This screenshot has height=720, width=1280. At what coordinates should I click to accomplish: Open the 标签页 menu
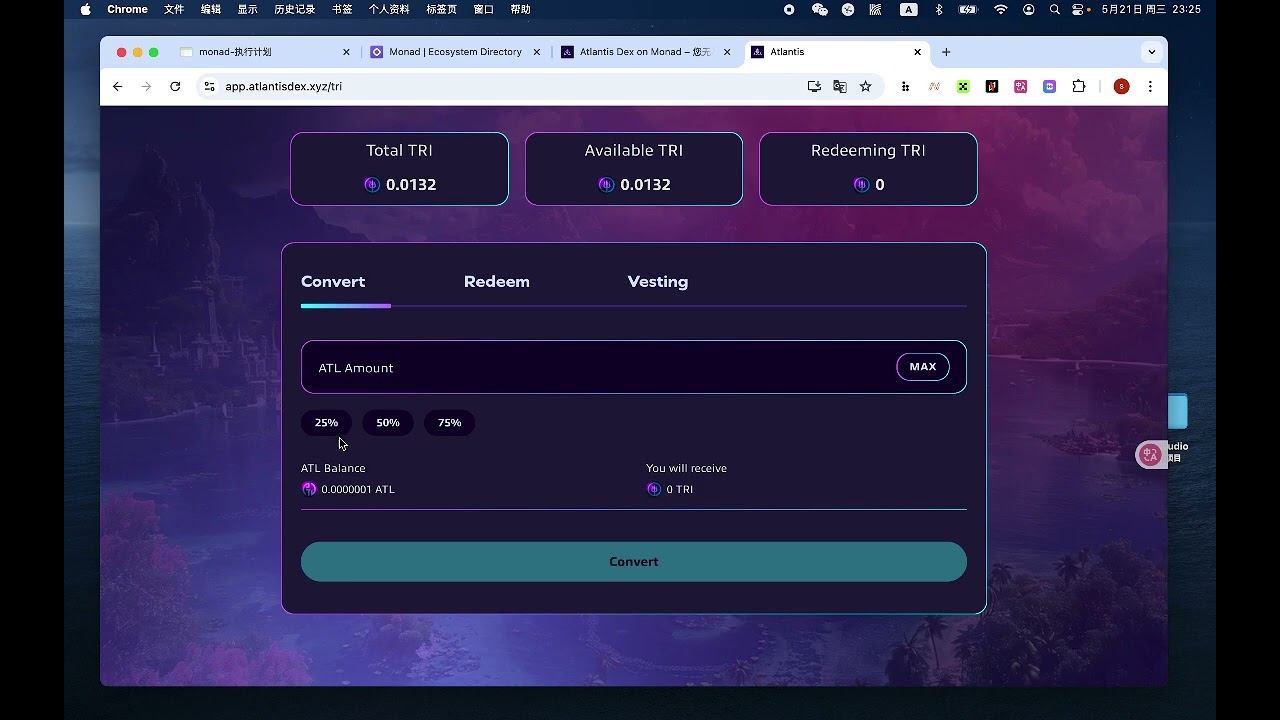click(x=441, y=10)
